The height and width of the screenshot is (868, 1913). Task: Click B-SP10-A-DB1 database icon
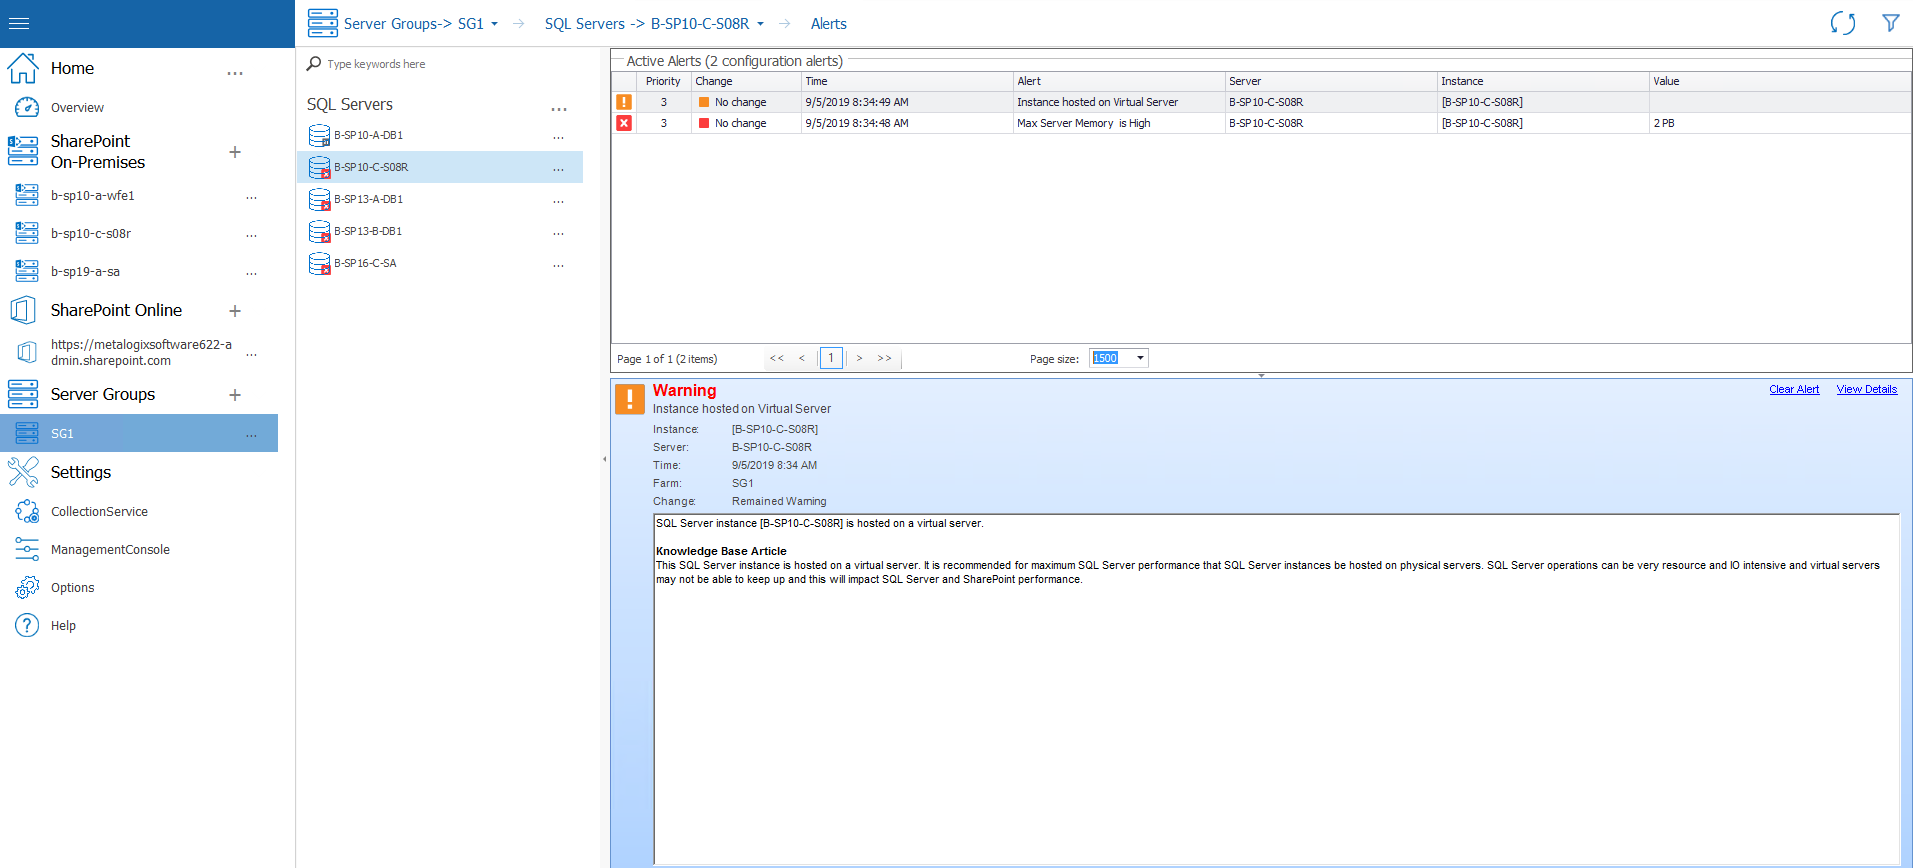tap(319, 135)
